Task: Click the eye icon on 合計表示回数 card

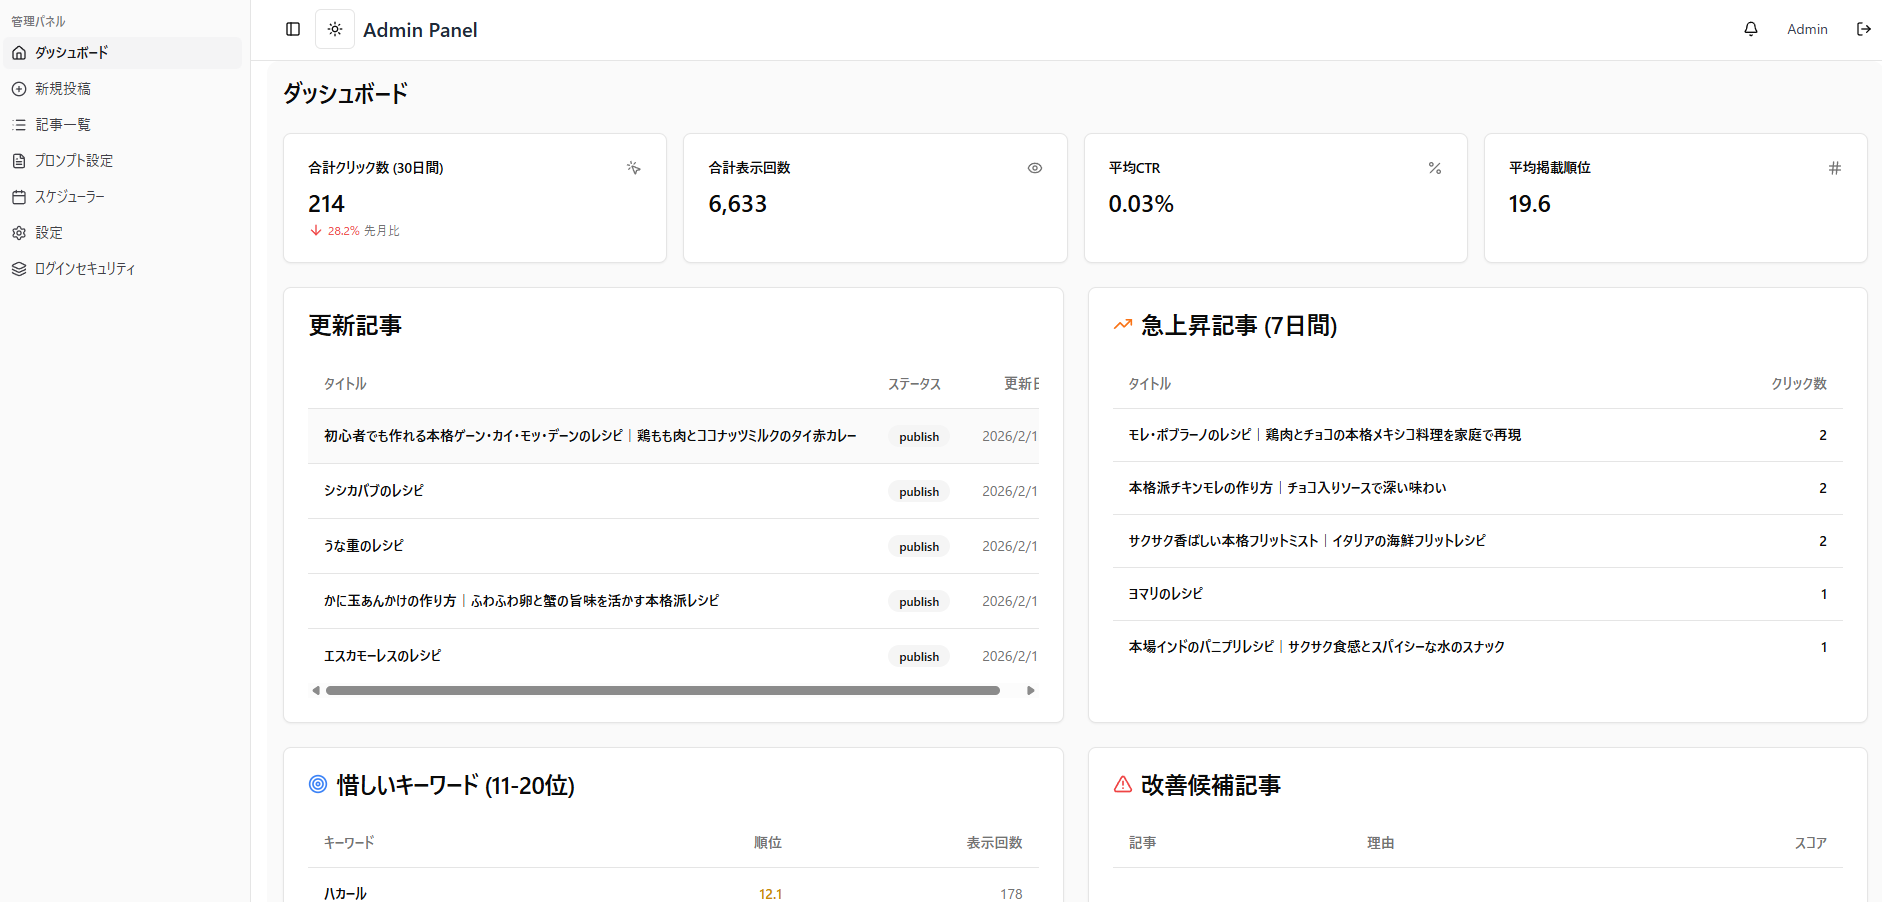Action: (x=1034, y=168)
